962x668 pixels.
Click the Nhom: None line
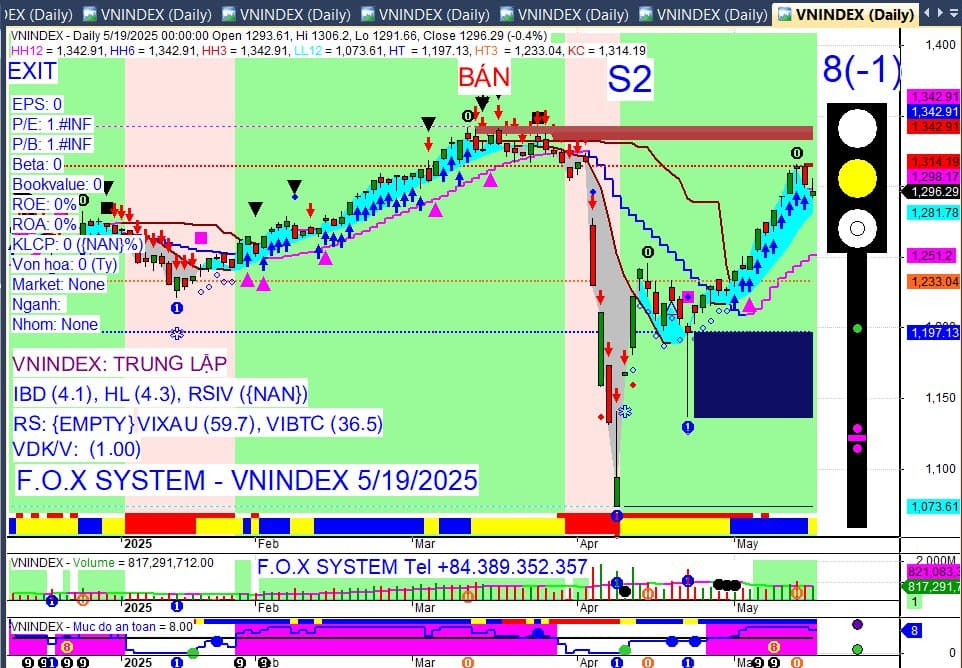(55, 324)
